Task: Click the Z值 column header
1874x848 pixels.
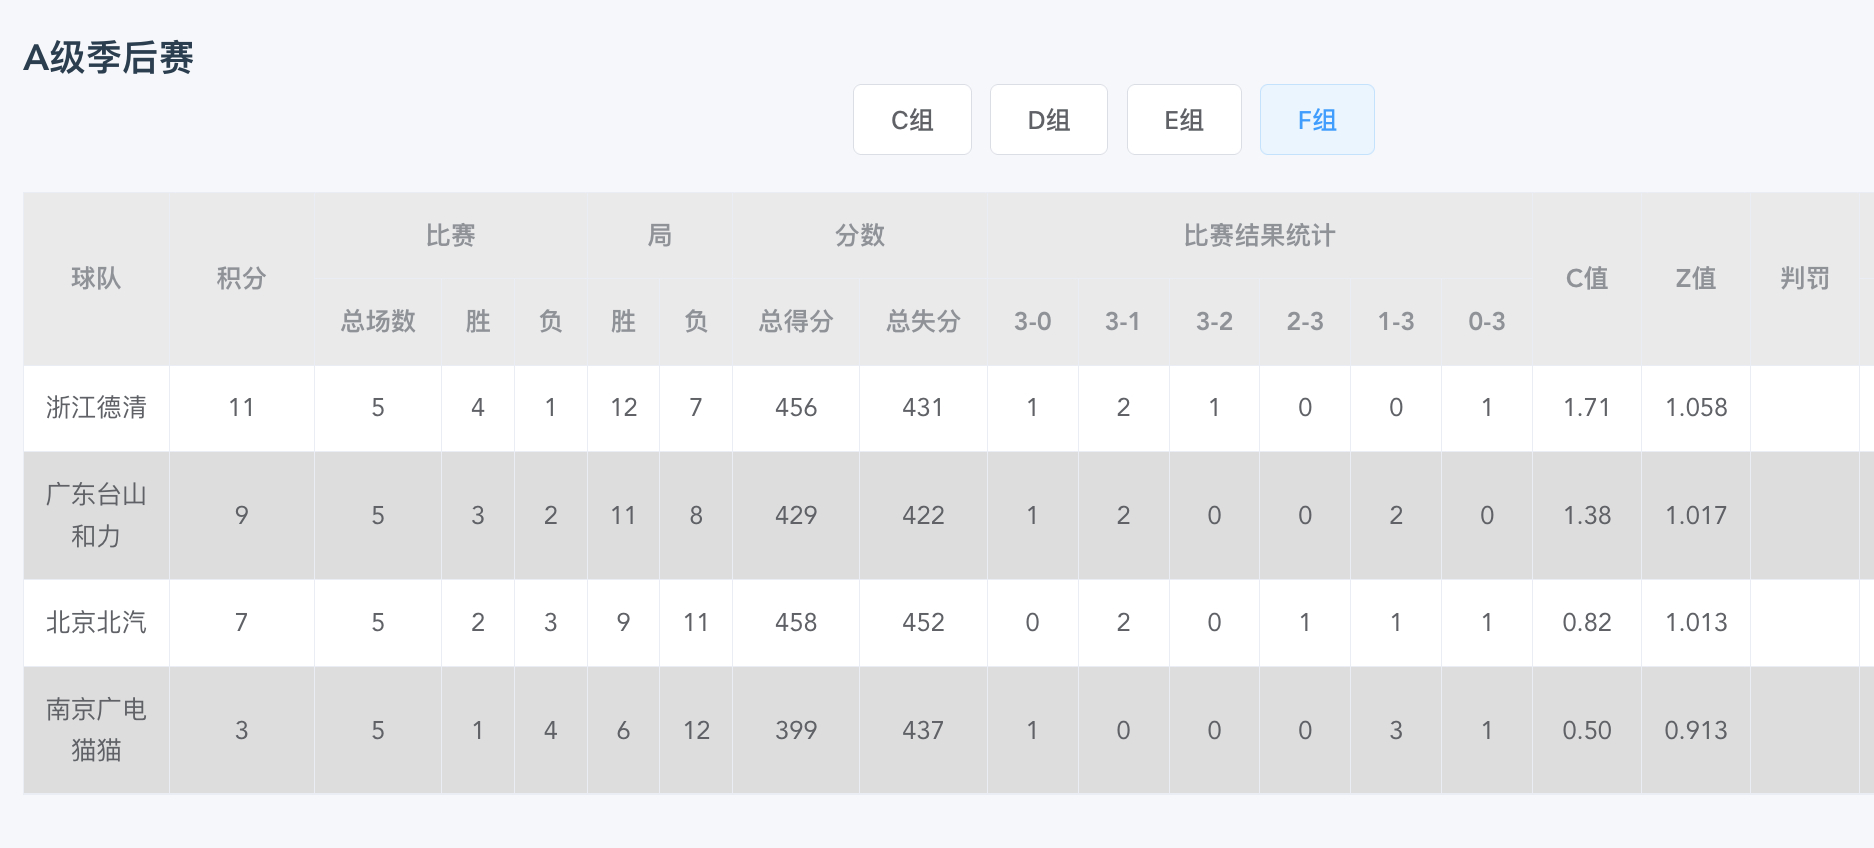Action: (x=1696, y=278)
